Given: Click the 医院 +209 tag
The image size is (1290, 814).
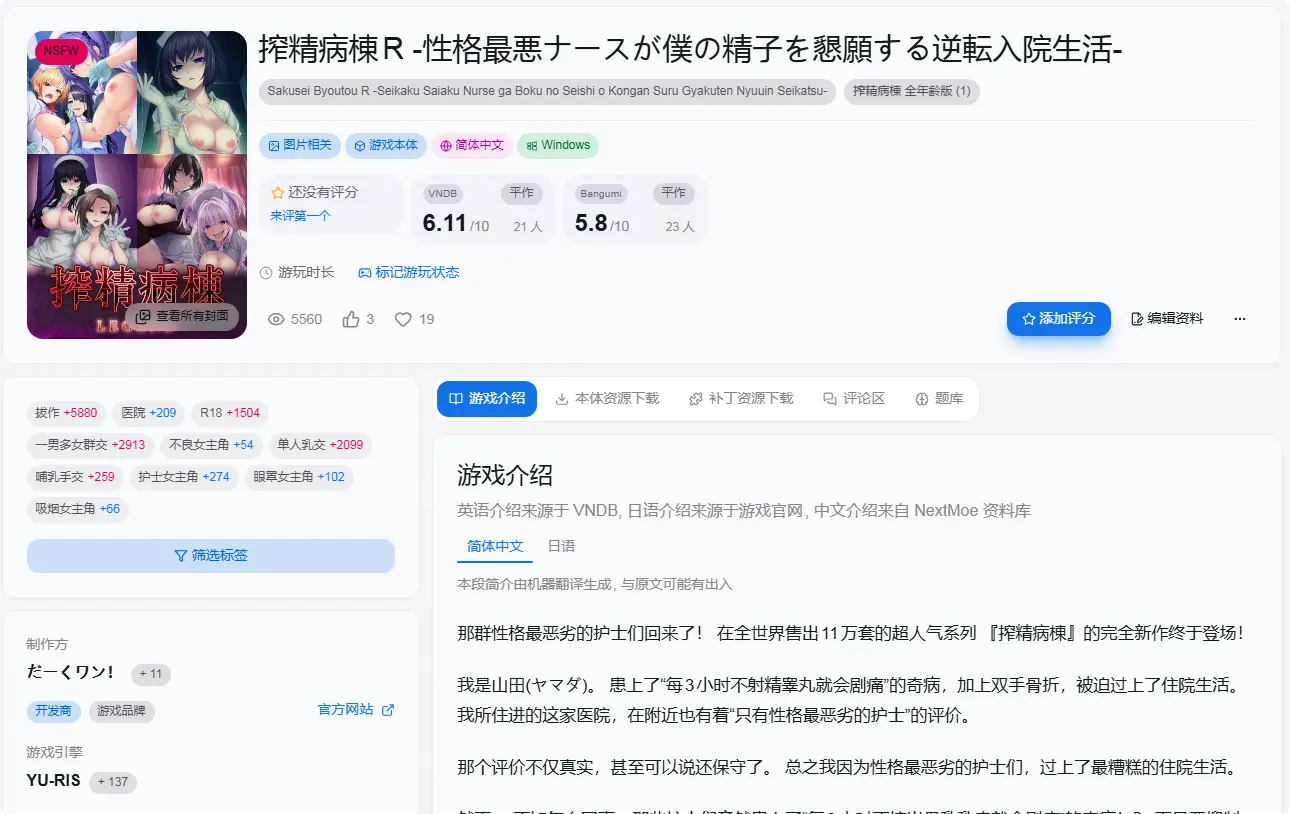Looking at the screenshot, I should click(148, 413).
